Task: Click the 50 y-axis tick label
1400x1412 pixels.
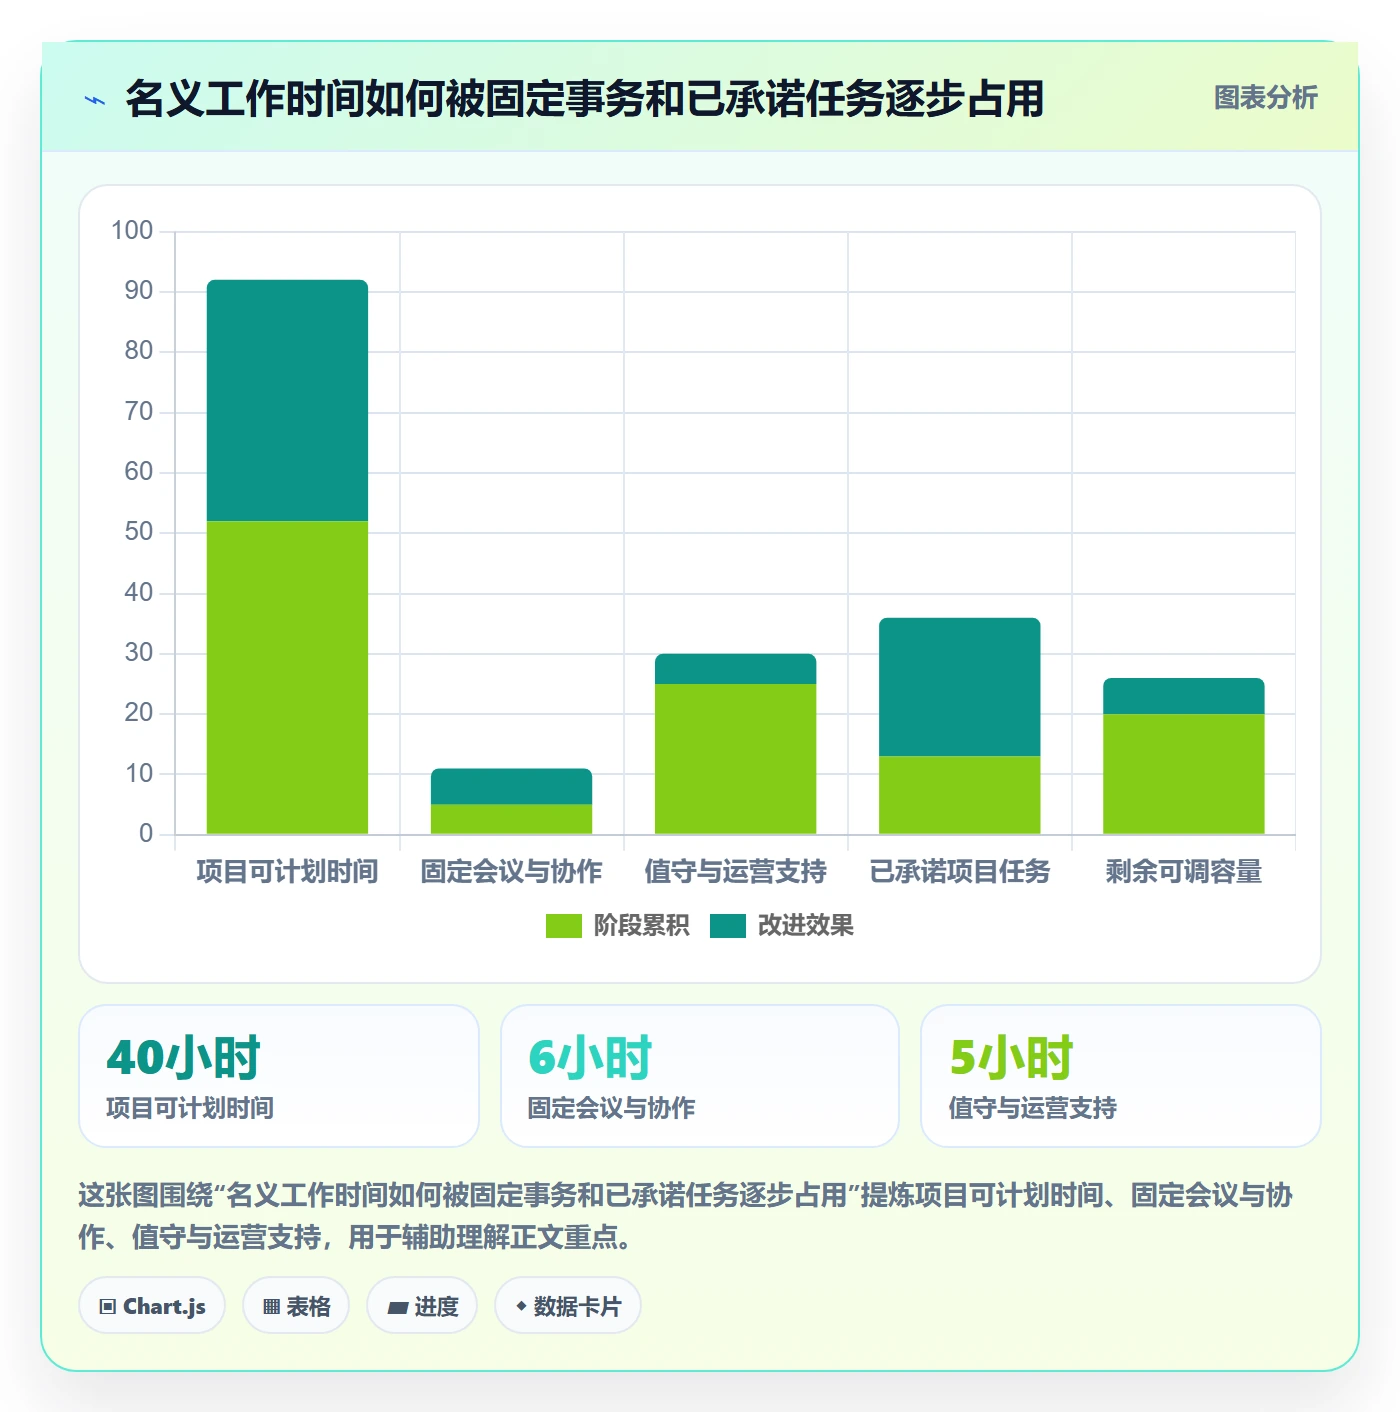Action: [x=139, y=532]
